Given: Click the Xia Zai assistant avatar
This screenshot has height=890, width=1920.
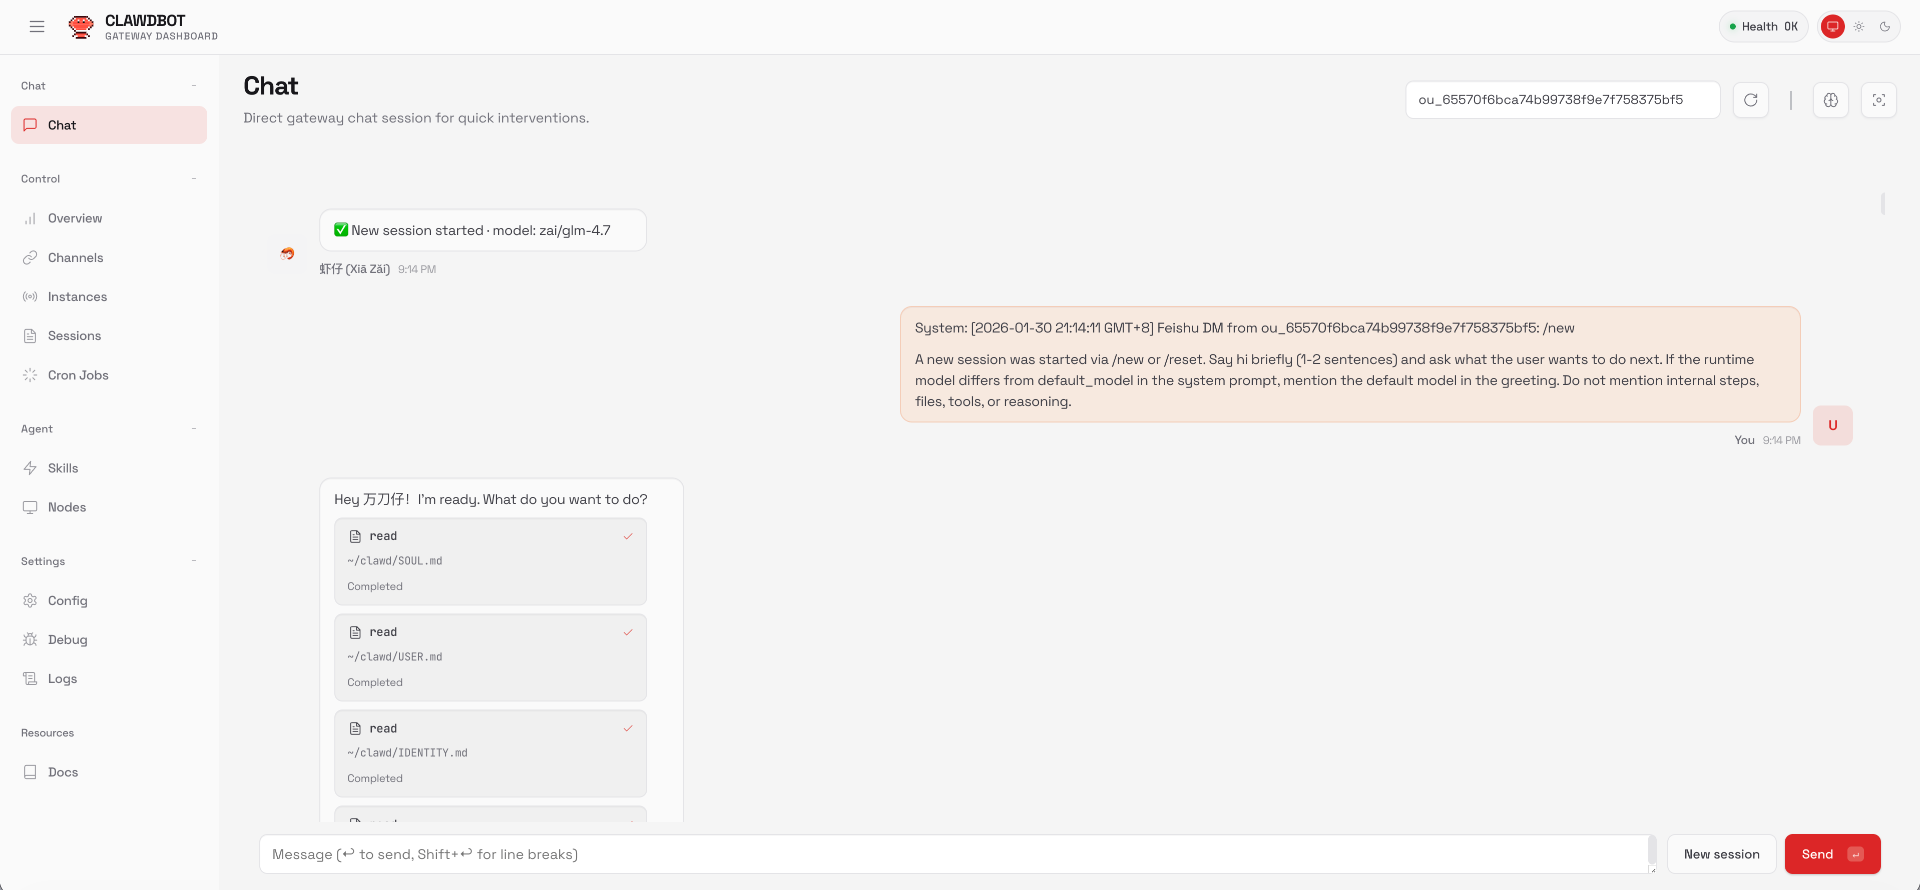Looking at the screenshot, I should [x=288, y=254].
